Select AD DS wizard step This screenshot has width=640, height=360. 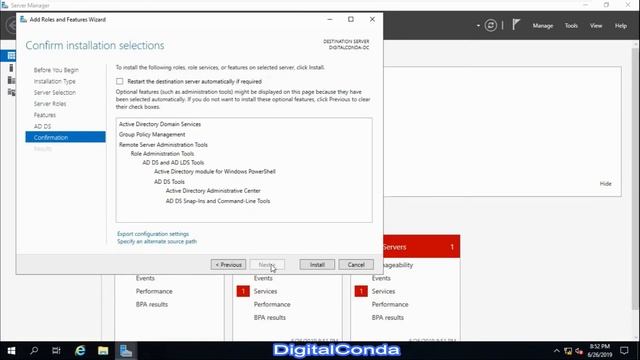point(42,126)
